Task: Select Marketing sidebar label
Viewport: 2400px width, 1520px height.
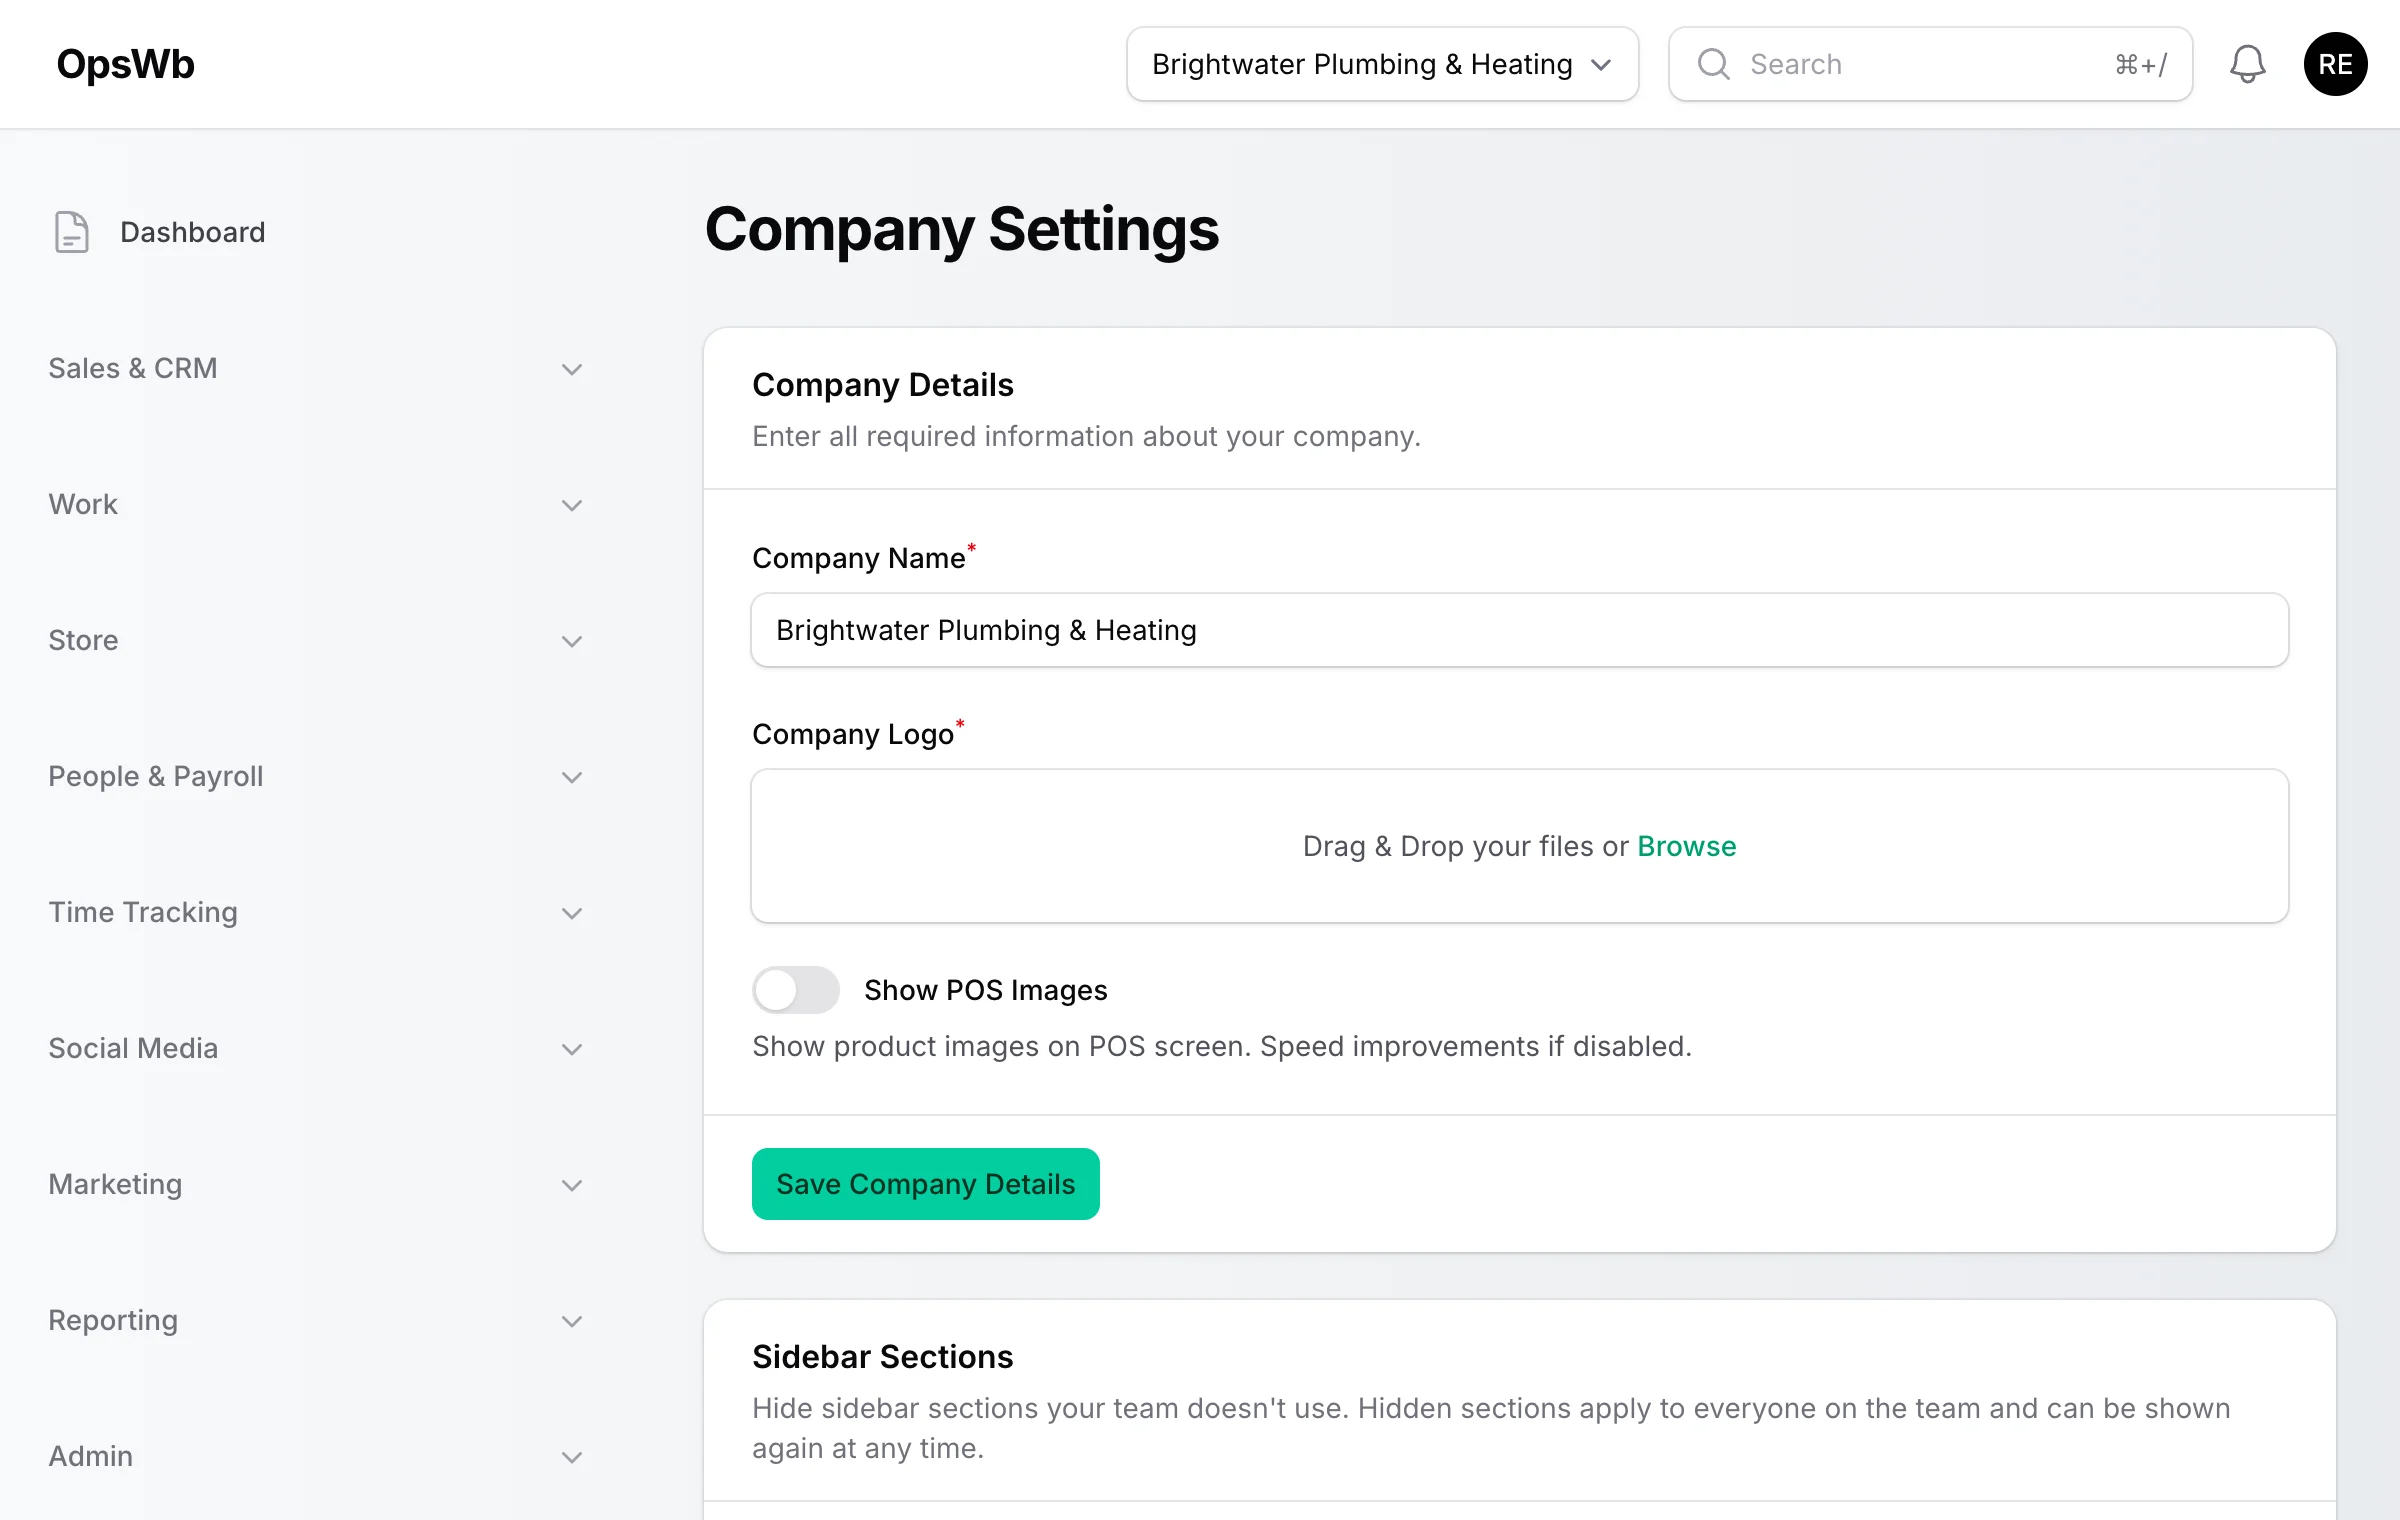Action: (115, 1184)
